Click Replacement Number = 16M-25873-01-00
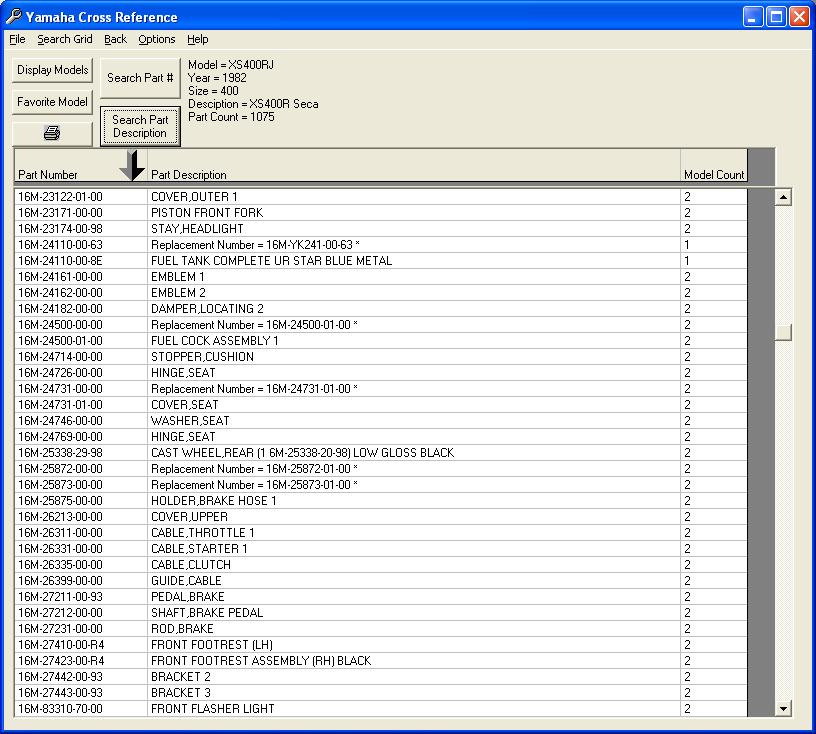The height and width of the screenshot is (734, 816). click(254, 485)
